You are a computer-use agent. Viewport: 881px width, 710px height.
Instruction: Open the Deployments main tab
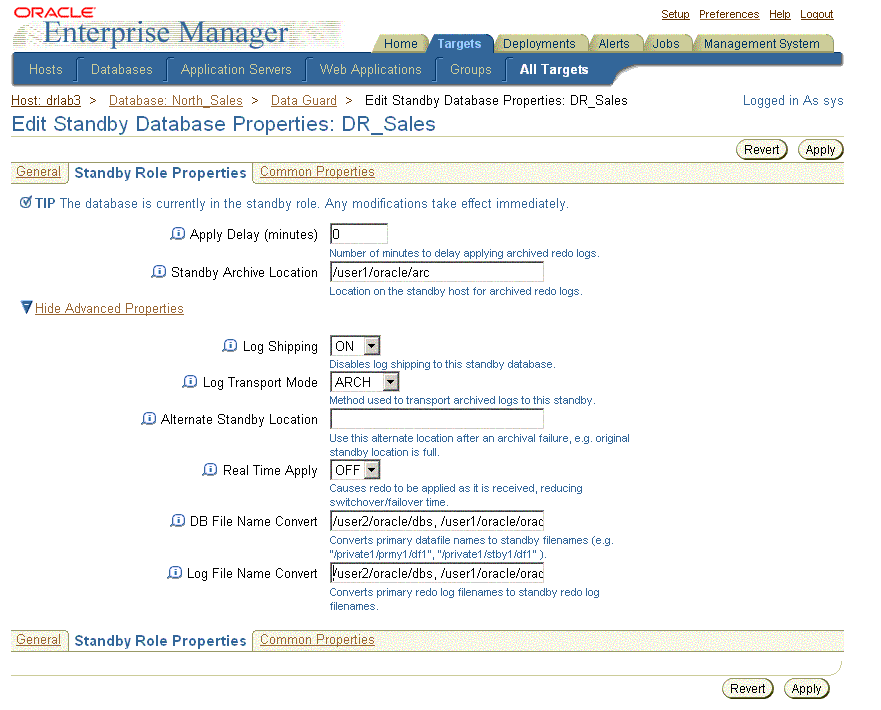point(539,44)
